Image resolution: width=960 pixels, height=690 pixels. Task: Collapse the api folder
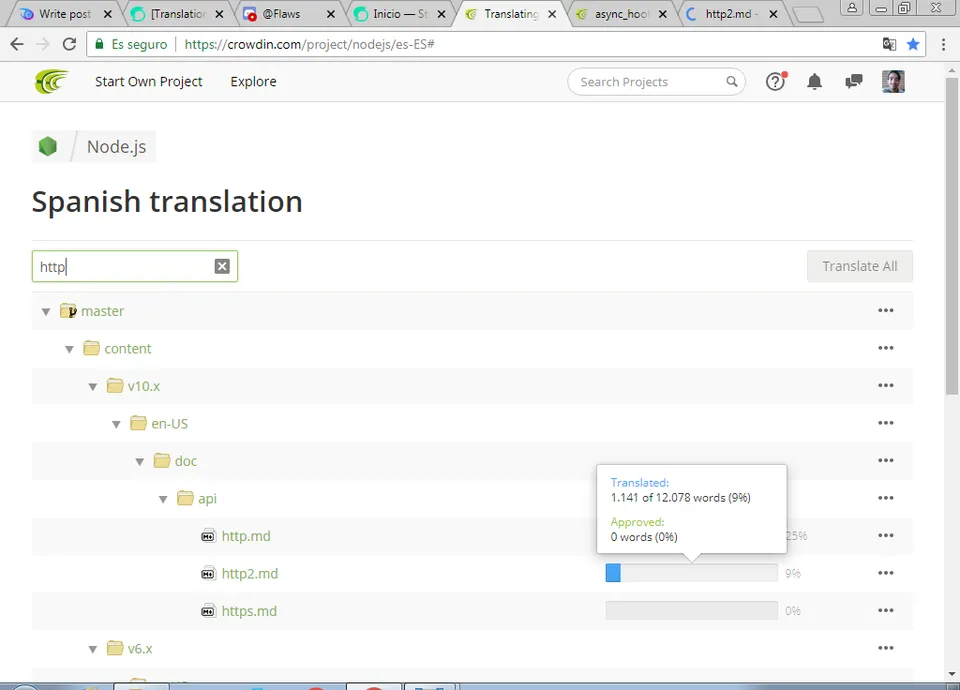pyautogui.click(x=163, y=499)
